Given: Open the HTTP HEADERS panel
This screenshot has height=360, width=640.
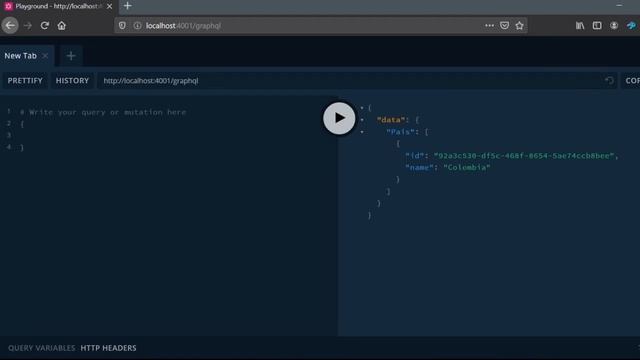Looking at the screenshot, I should [108, 348].
